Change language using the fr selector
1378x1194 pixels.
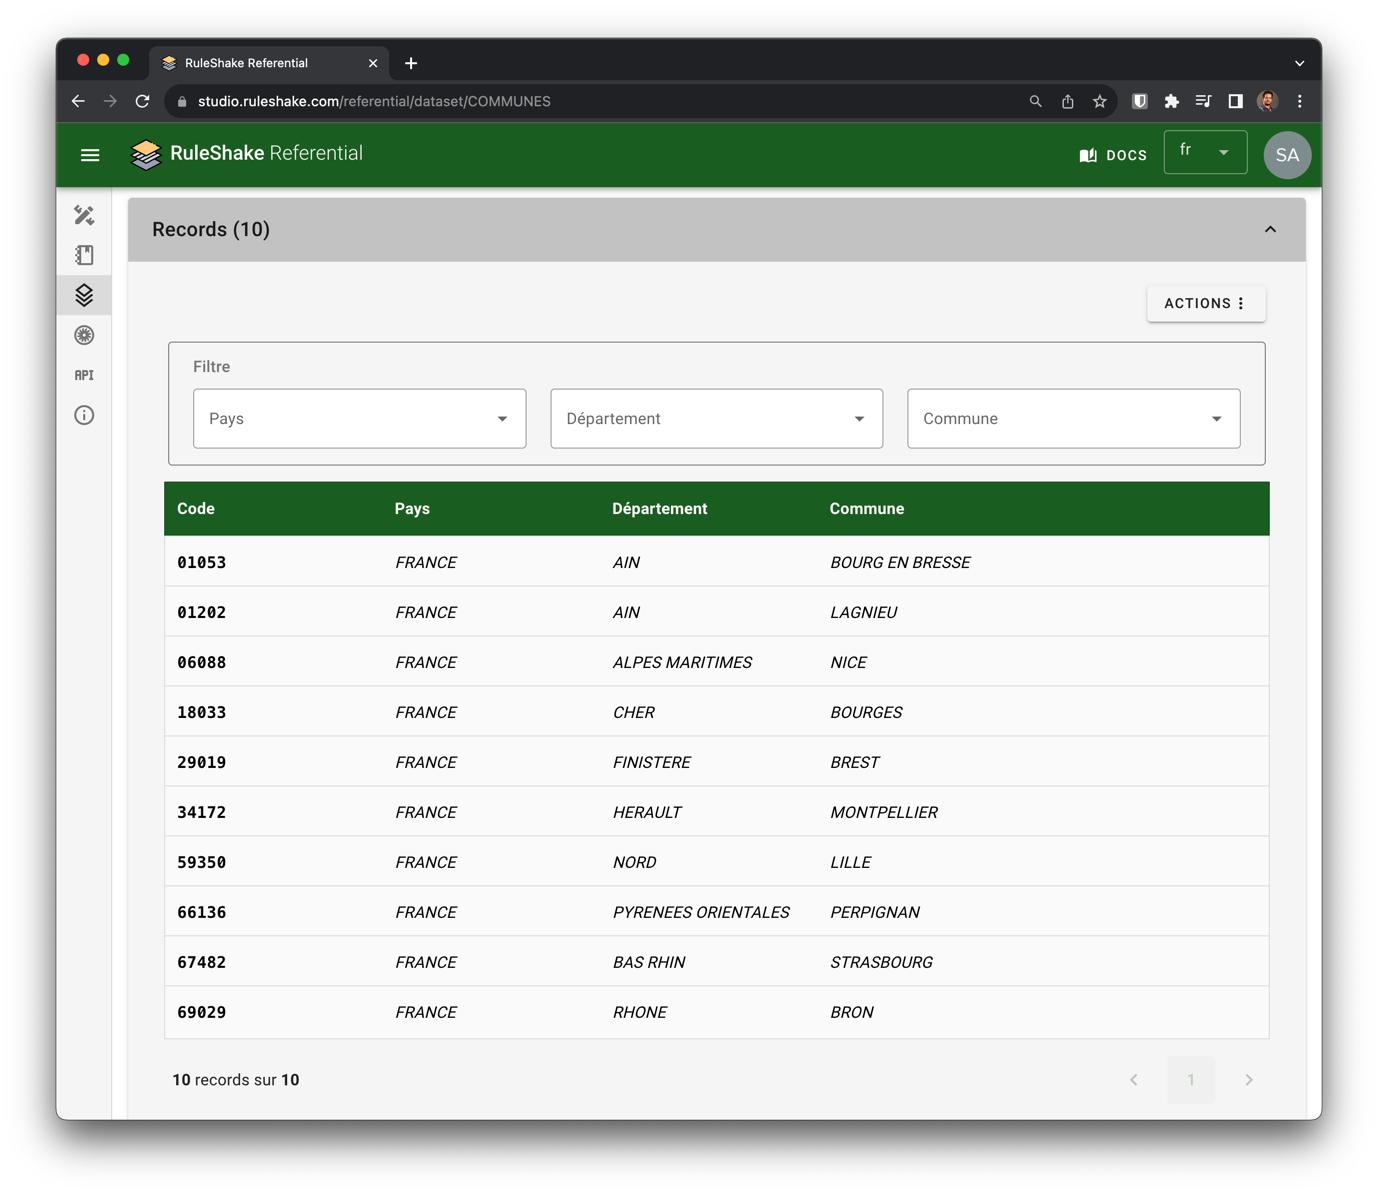pyautogui.click(x=1205, y=152)
